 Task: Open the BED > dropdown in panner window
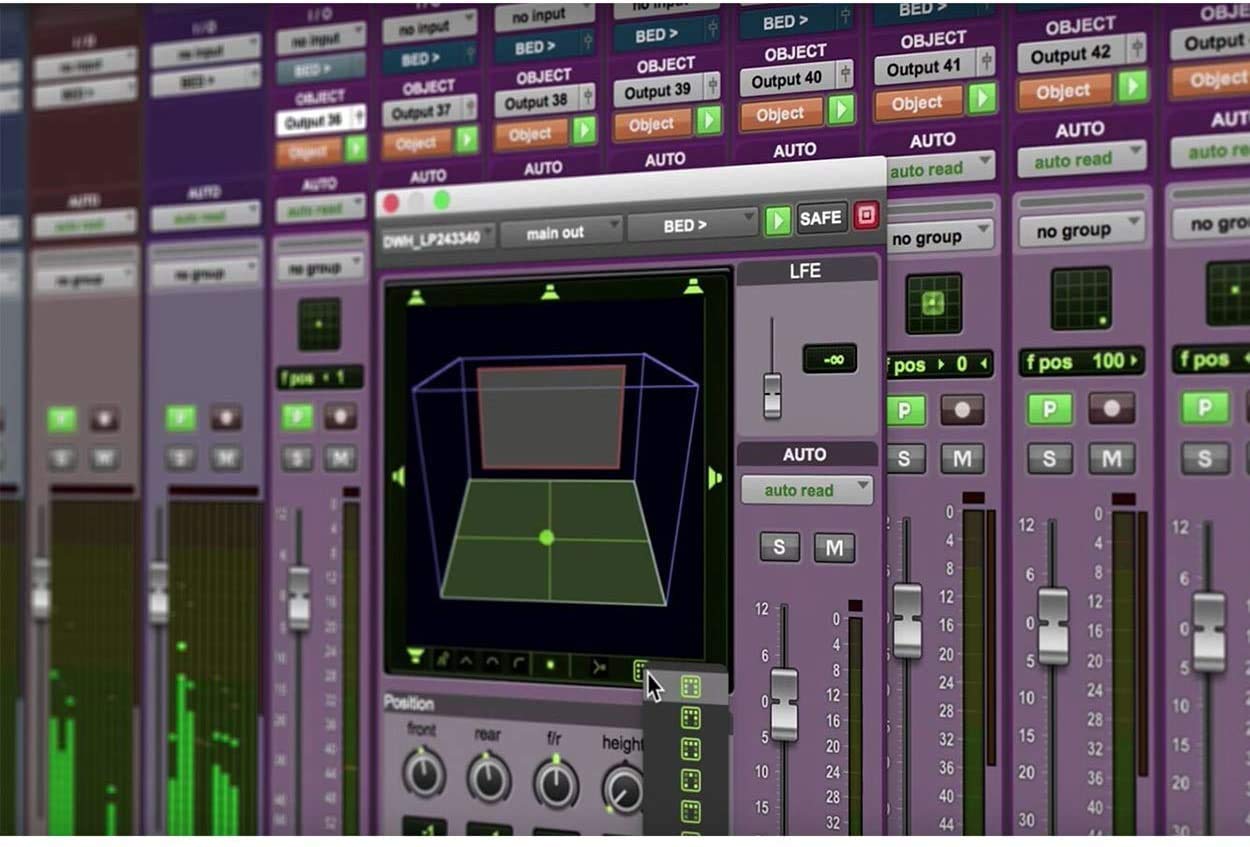click(x=692, y=225)
